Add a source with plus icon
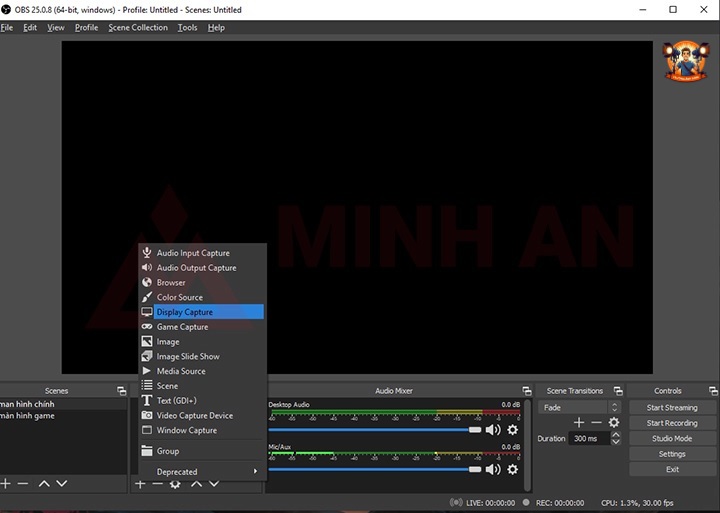The width and height of the screenshot is (720, 513). (x=140, y=484)
